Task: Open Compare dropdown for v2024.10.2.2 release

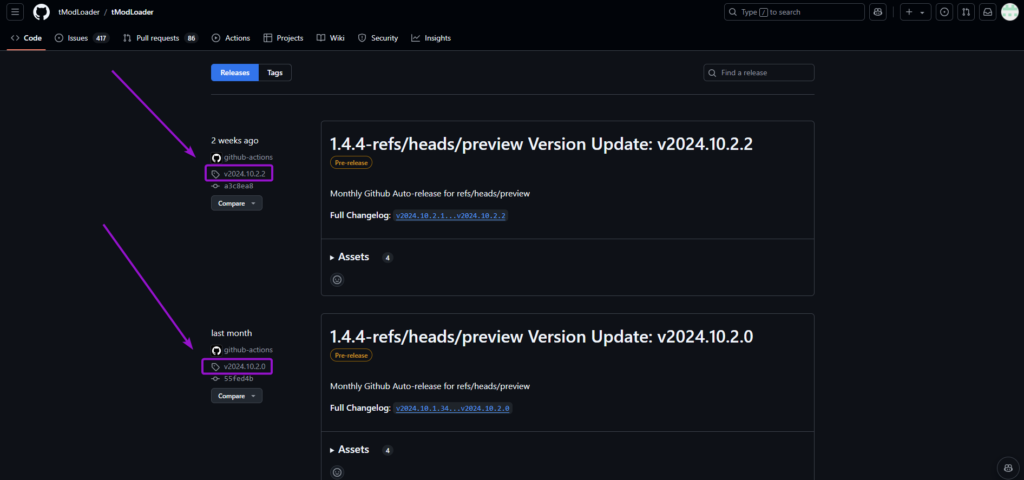Action: [x=236, y=203]
